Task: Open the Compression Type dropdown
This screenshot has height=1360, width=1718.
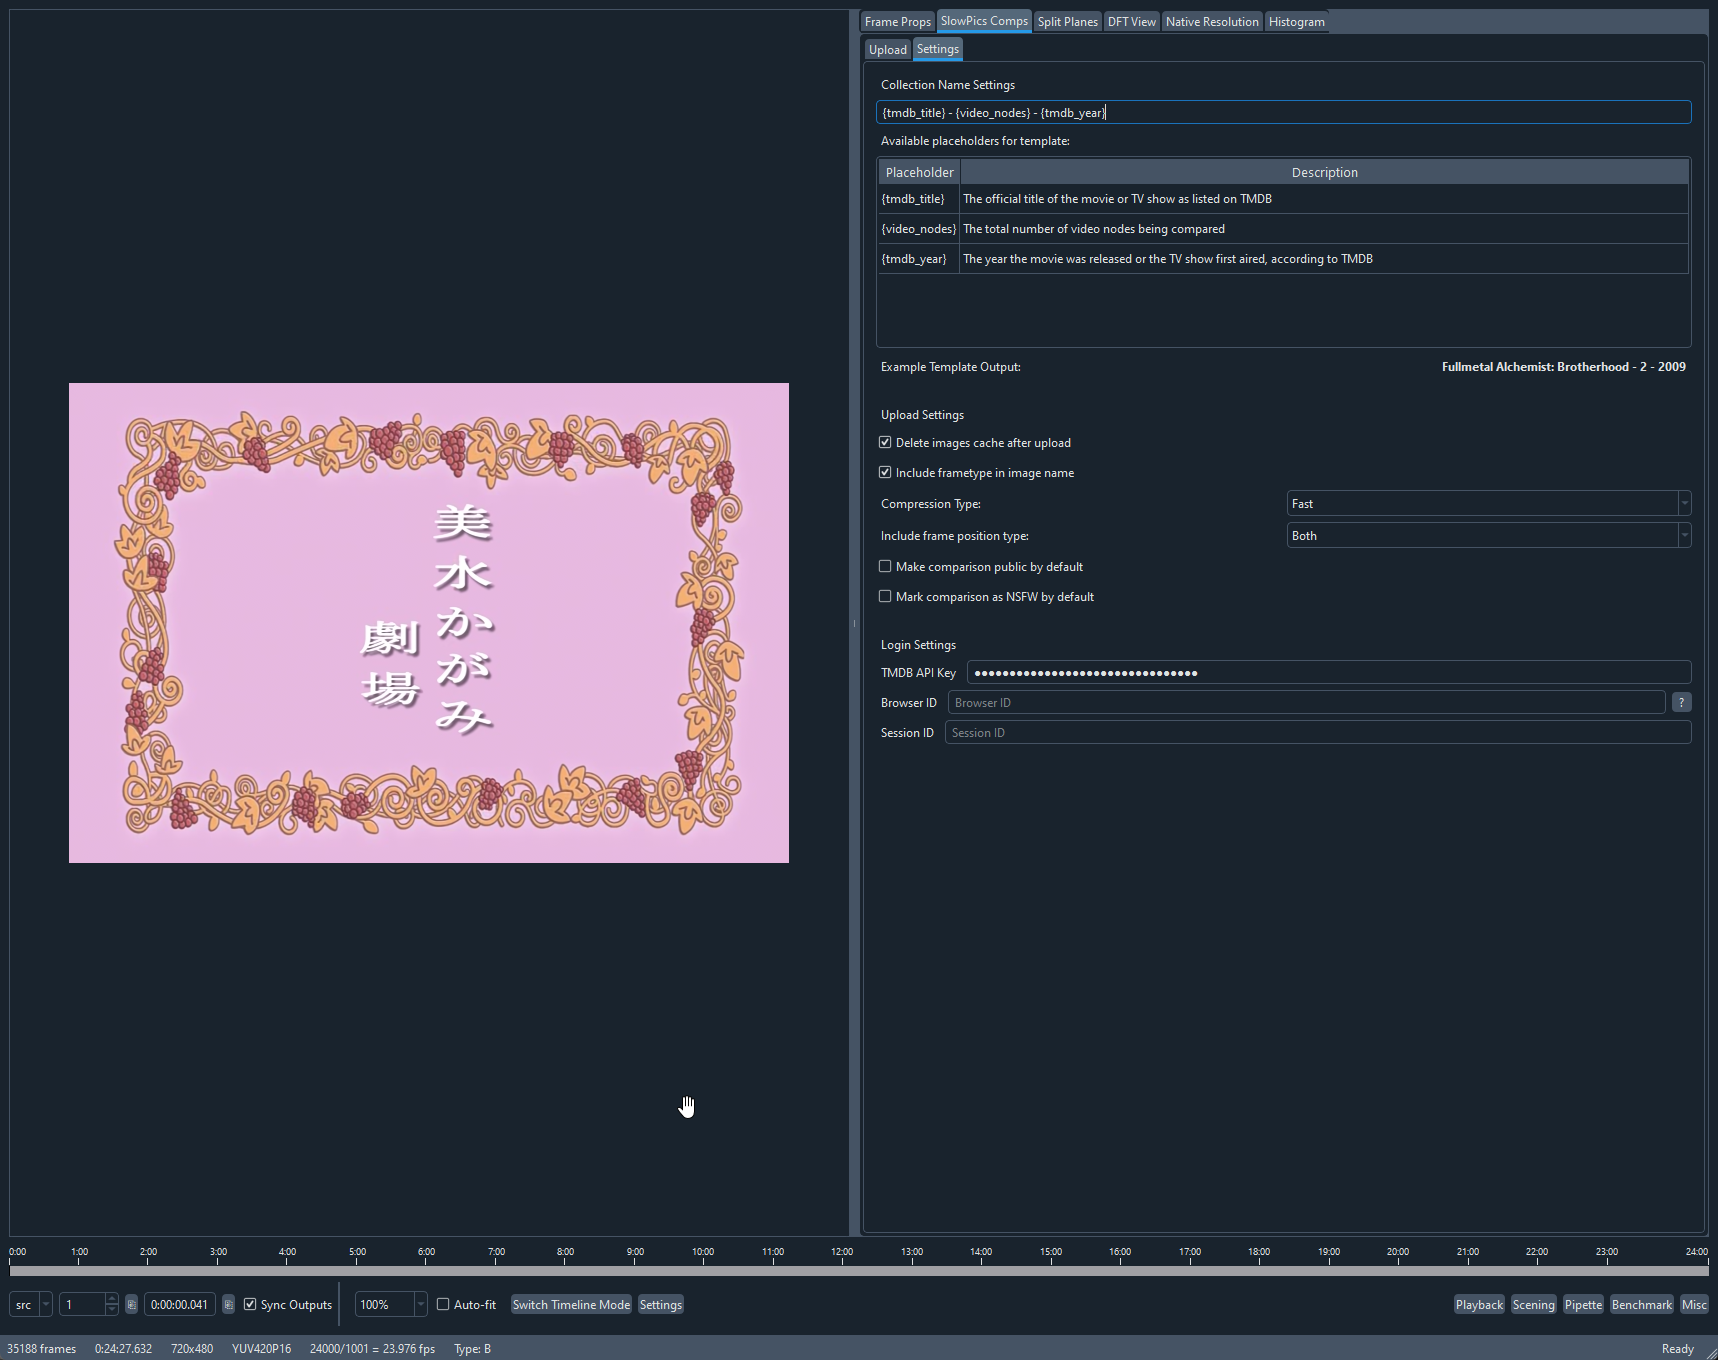Action: tap(1488, 503)
